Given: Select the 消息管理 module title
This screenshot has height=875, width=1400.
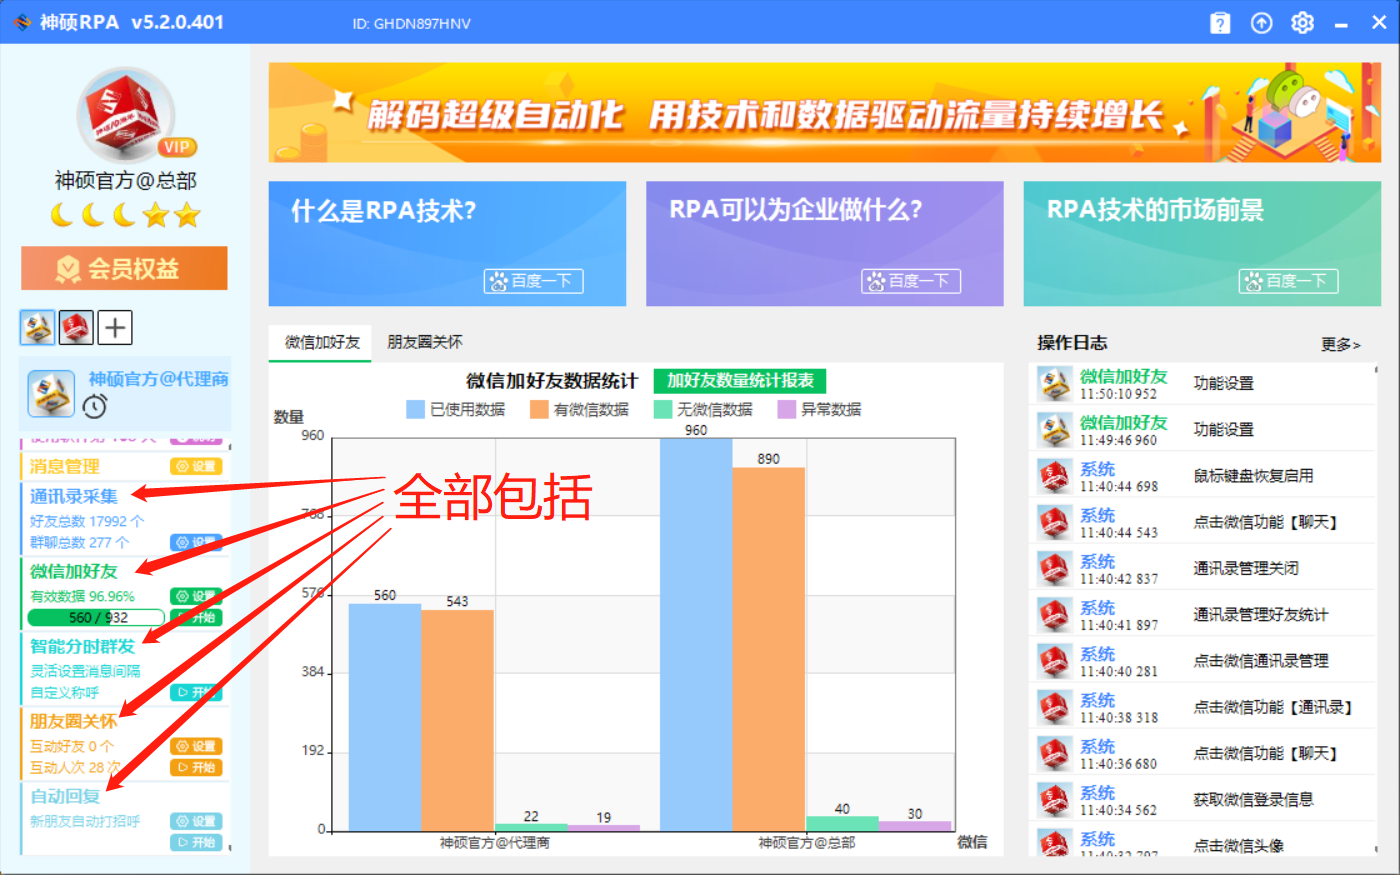Looking at the screenshot, I should 64,466.
